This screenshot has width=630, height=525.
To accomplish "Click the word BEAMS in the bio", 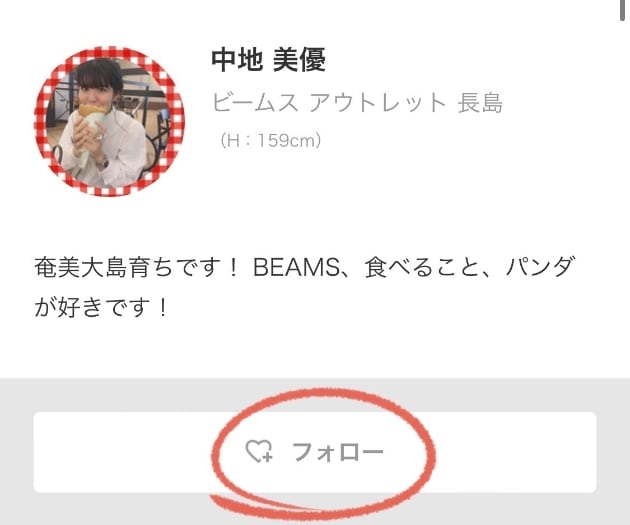I will 297,268.
